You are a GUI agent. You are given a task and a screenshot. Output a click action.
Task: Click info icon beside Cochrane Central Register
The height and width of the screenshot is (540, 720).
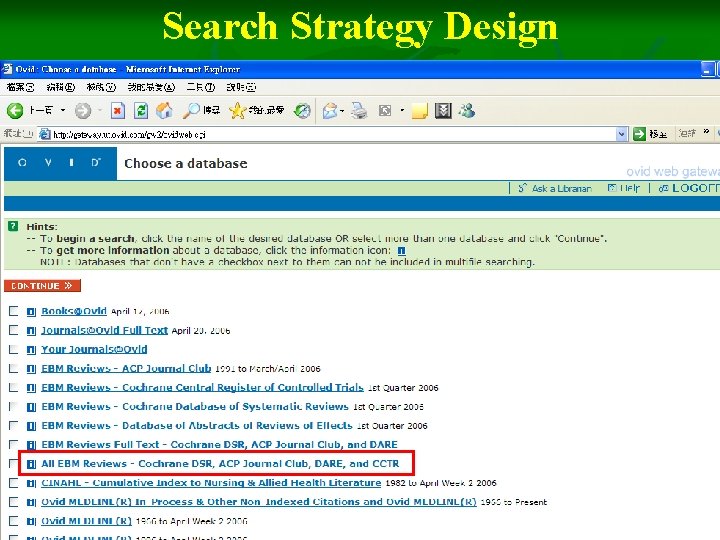coord(31,388)
